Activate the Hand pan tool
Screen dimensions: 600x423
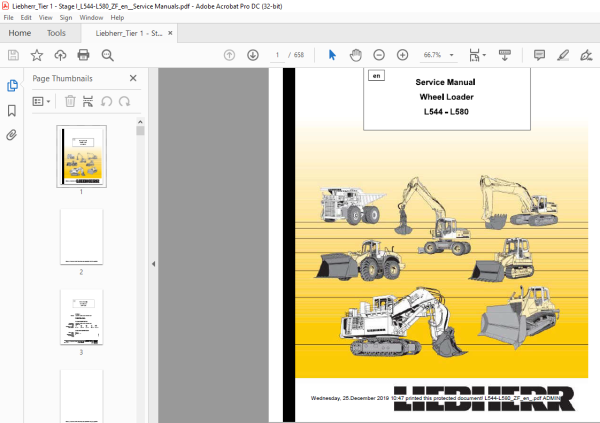click(355, 55)
